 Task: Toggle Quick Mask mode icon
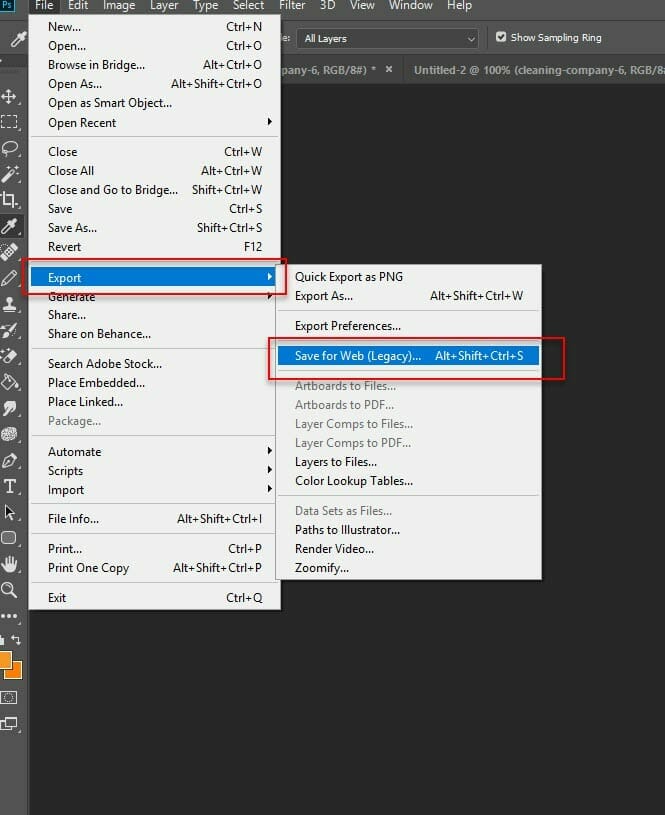click(9, 698)
